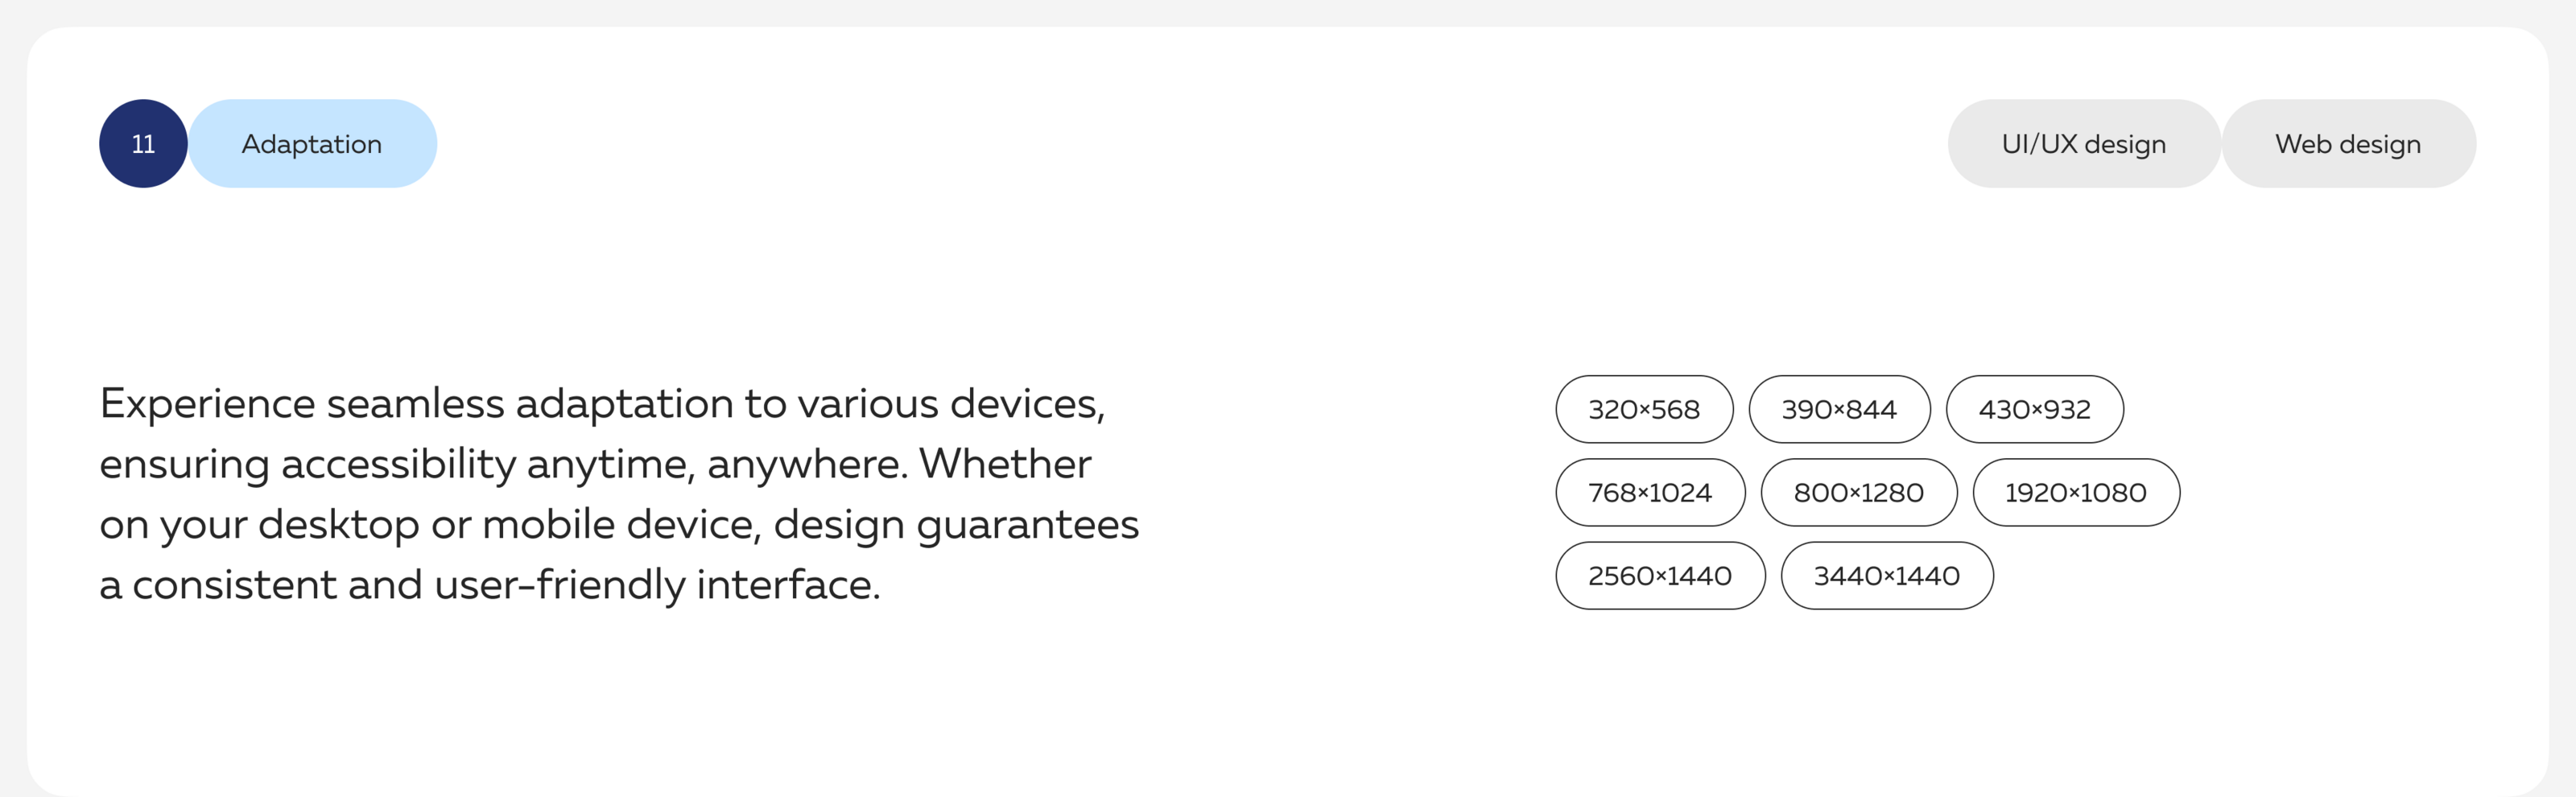Click the text "on your desktop or mobile device"
Image resolution: width=2576 pixels, height=797 pixels.
coord(430,525)
